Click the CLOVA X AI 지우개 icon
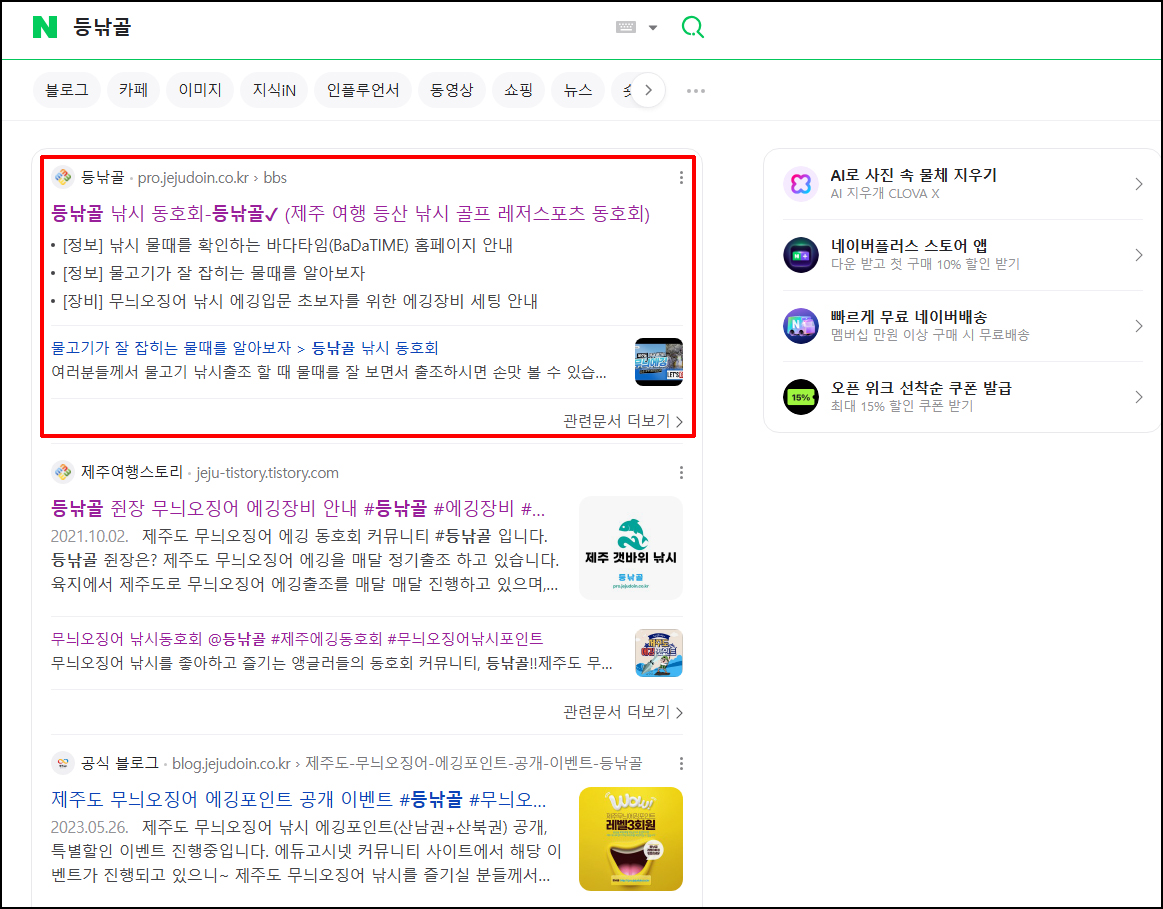Screen dimensions: 1163x909 [801, 184]
